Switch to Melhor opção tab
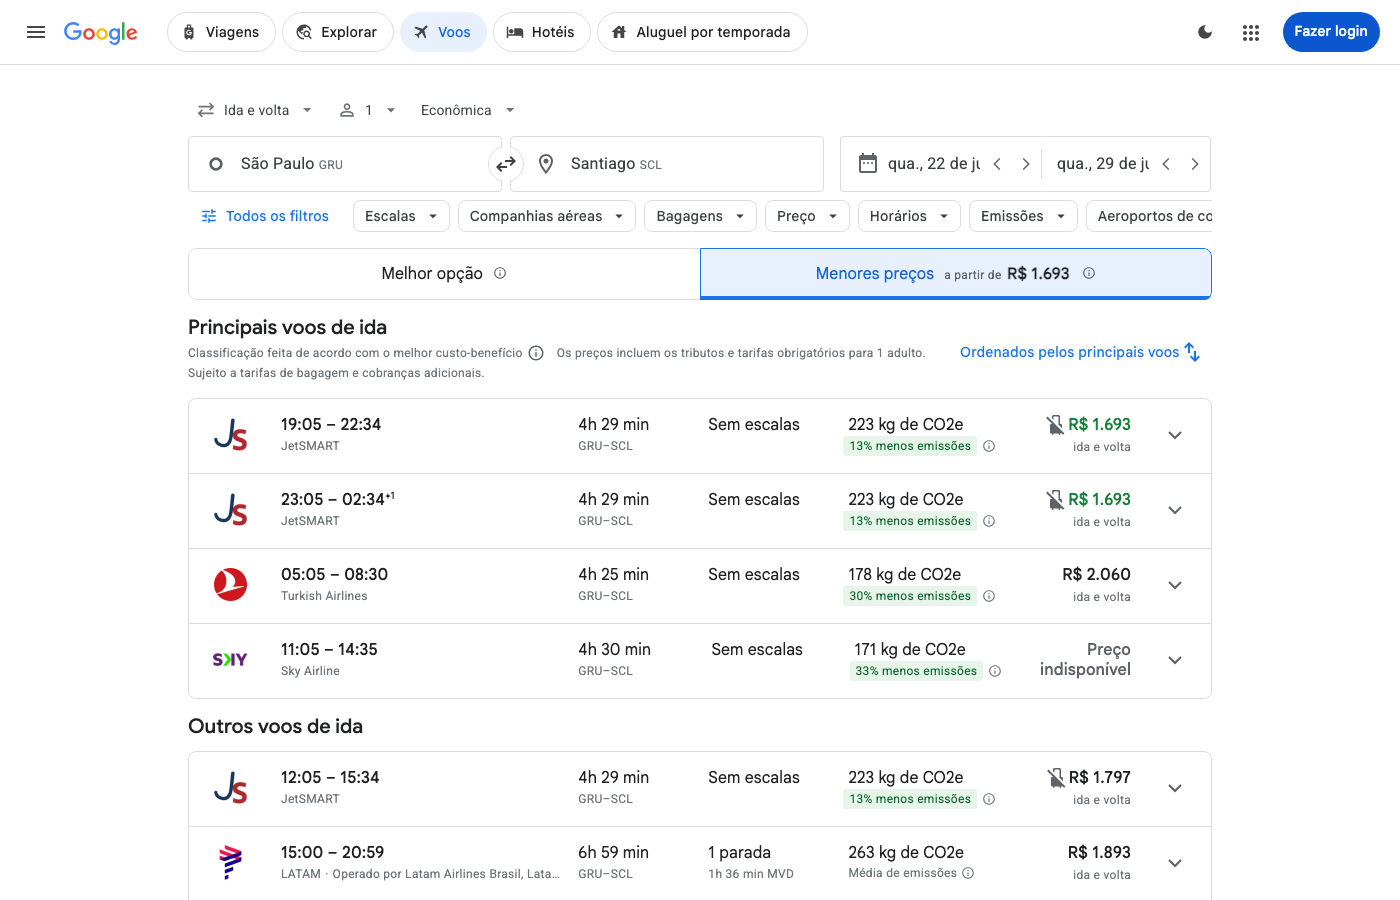 (x=444, y=273)
